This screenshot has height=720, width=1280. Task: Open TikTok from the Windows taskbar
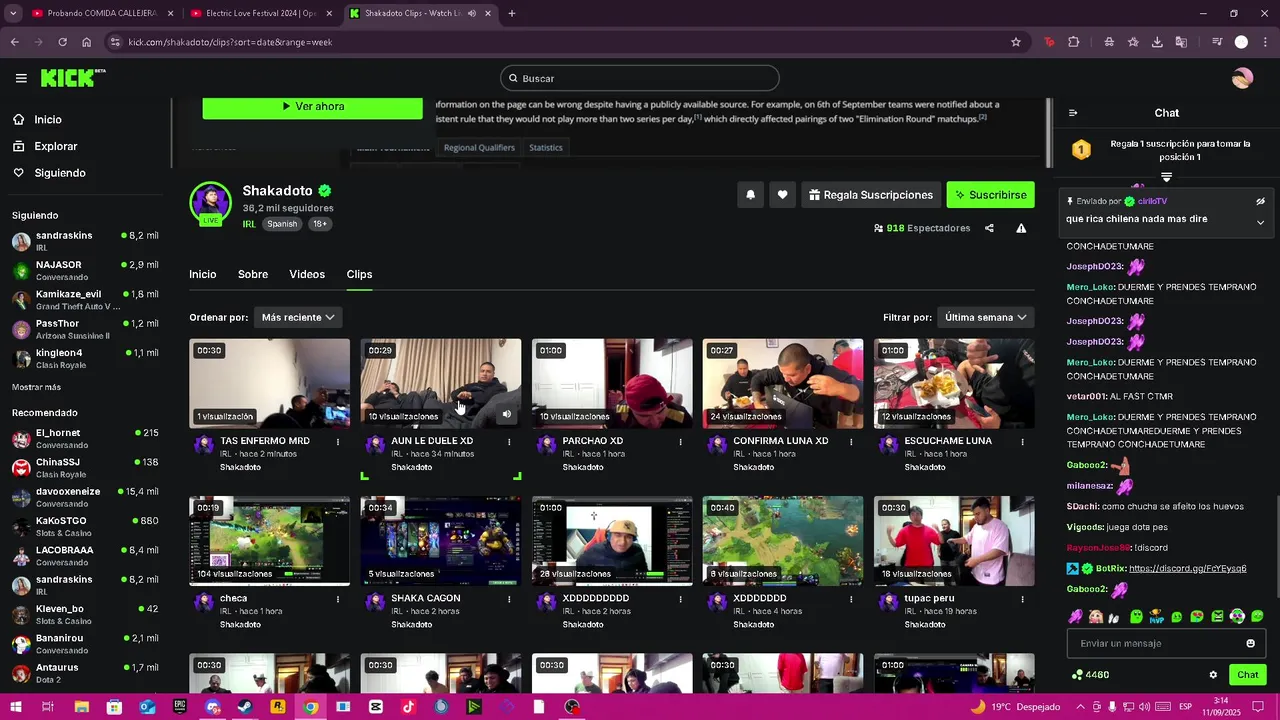[x=408, y=707]
